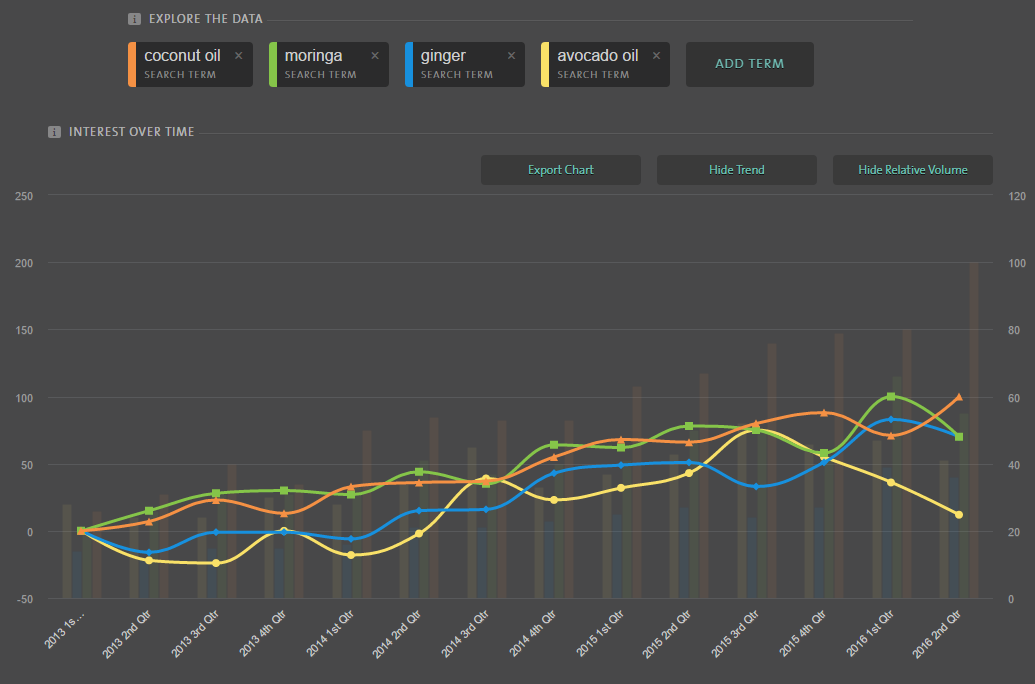The height and width of the screenshot is (684, 1035).
Task: Hide the trend lines
Action: tap(736, 170)
